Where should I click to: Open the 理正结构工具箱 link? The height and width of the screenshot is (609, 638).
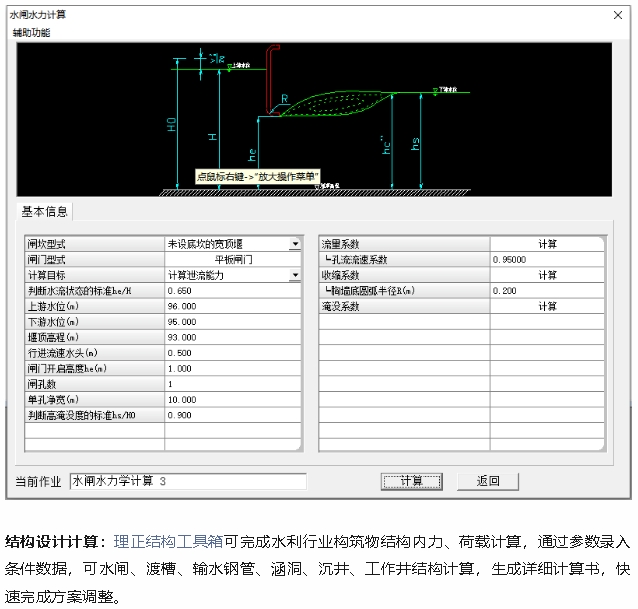click(x=168, y=542)
